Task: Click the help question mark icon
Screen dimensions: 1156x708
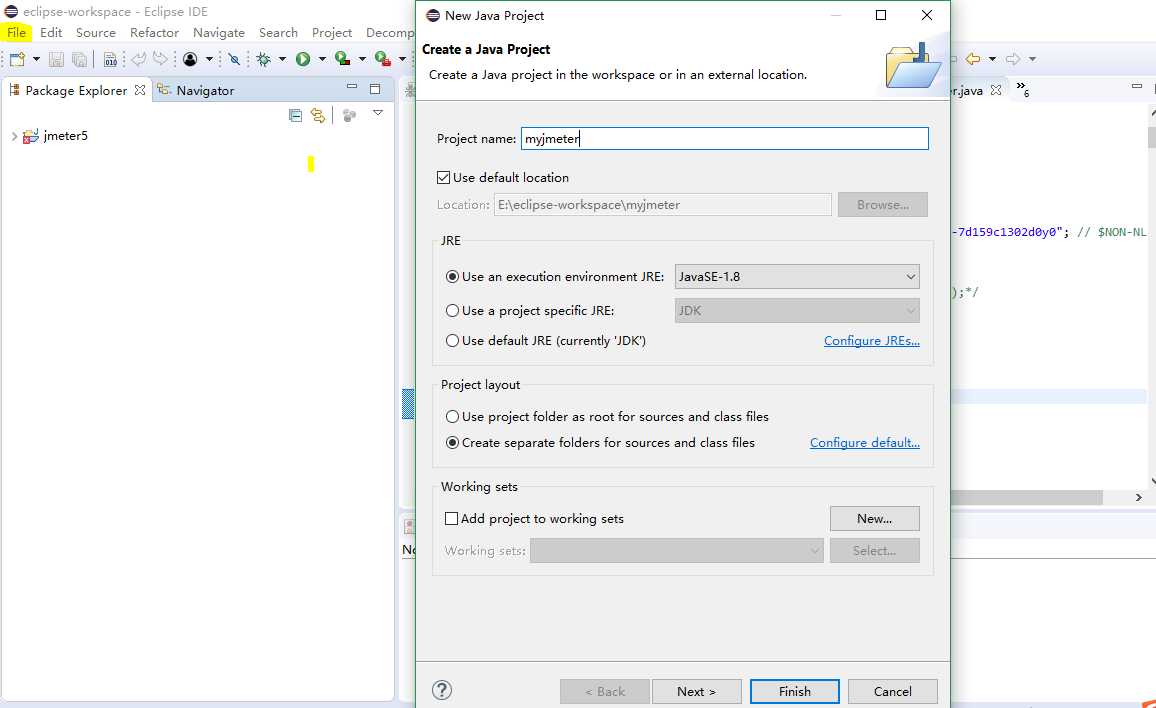Action: pos(442,690)
